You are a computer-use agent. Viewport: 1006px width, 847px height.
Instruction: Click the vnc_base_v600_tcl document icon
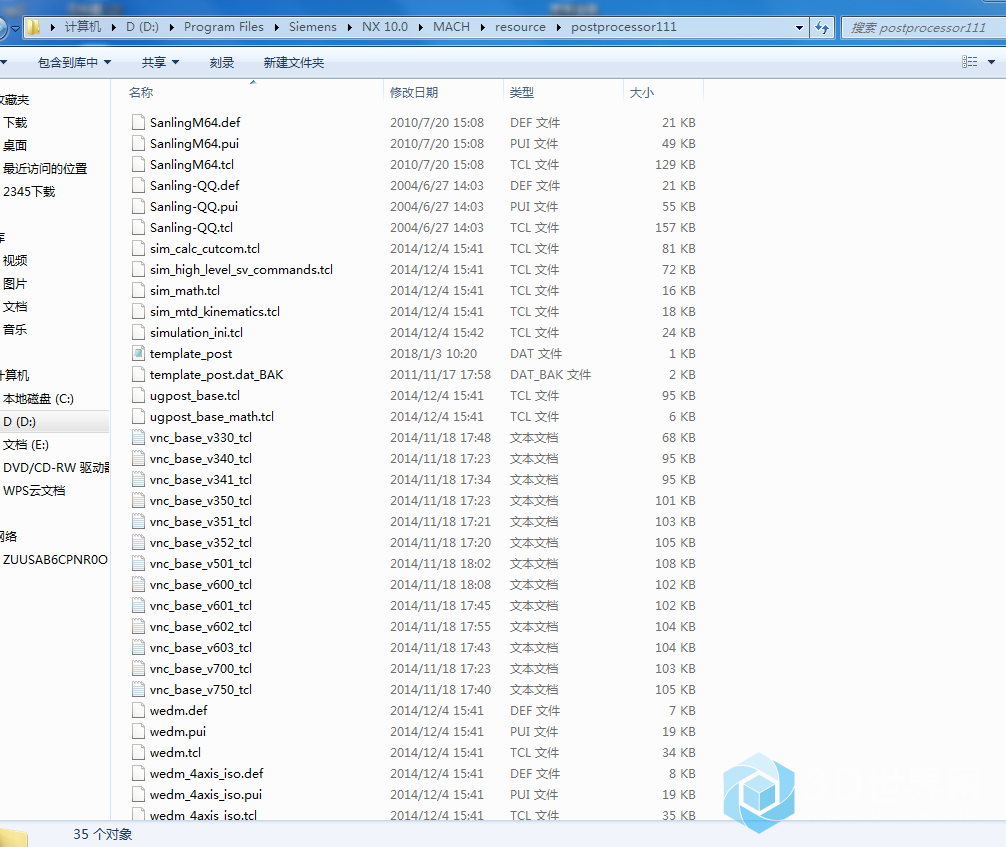pos(138,585)
